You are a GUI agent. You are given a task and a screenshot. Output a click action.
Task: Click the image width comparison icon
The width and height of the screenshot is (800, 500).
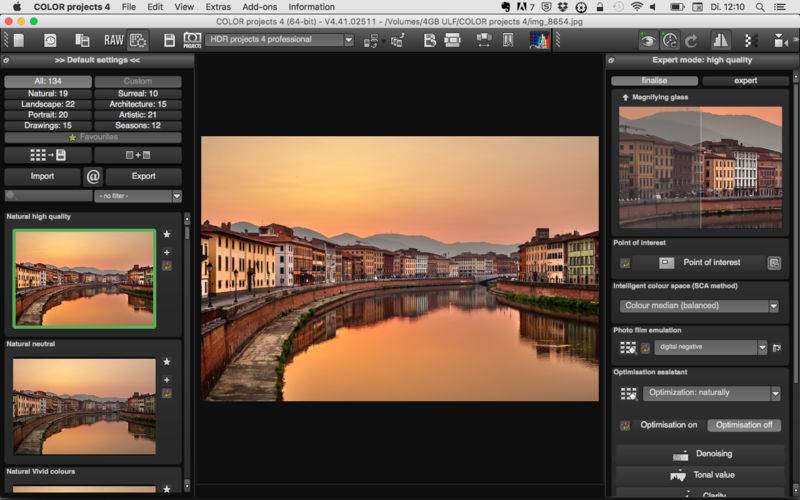click(484, 40)
